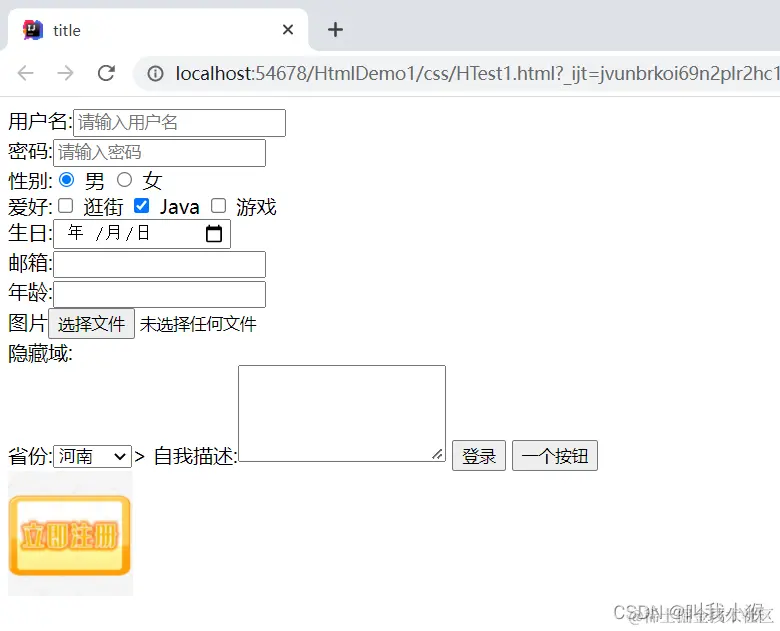
Task: Click the 立即注册 image button
Action: click(x=70, y=535)
